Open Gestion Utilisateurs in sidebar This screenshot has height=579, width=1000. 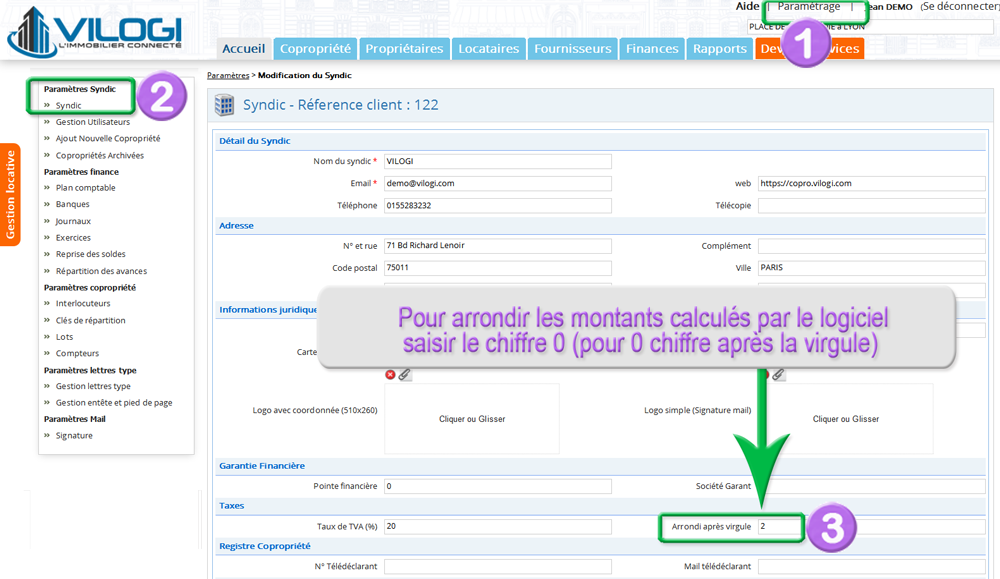[92, 122]
